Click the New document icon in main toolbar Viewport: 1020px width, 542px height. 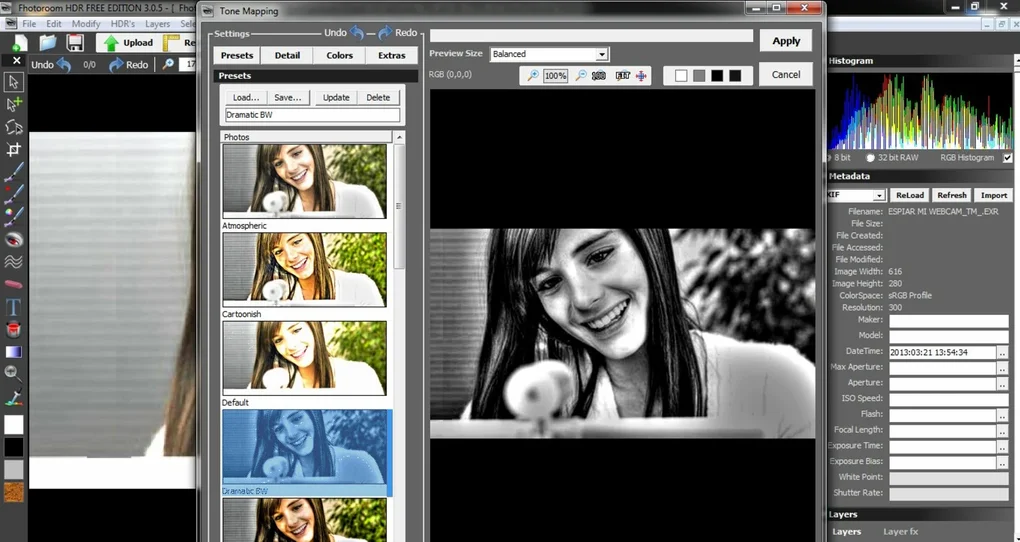pos(20,43)
